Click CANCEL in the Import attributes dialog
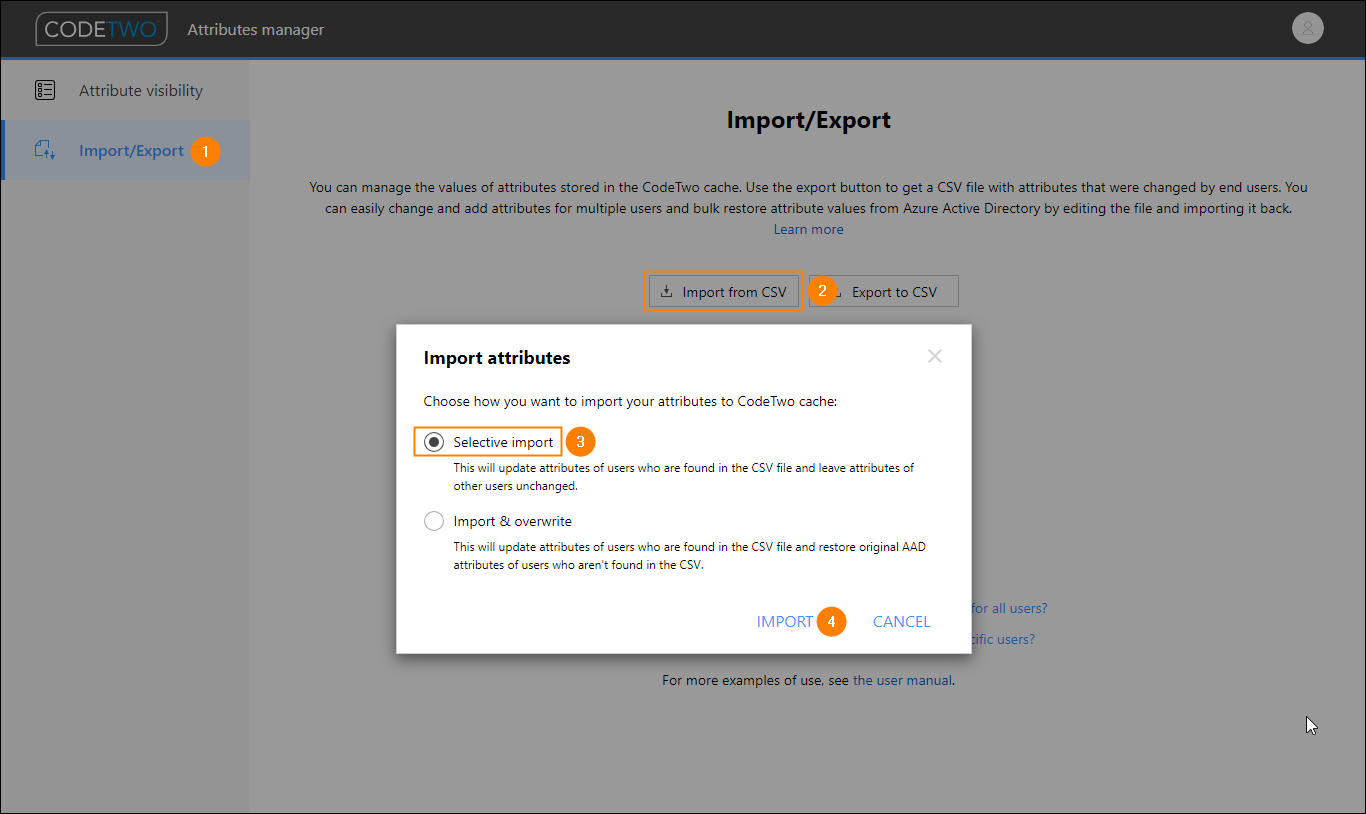The height and width of the screenshot is (814, 1366). [x=902, y=622]
